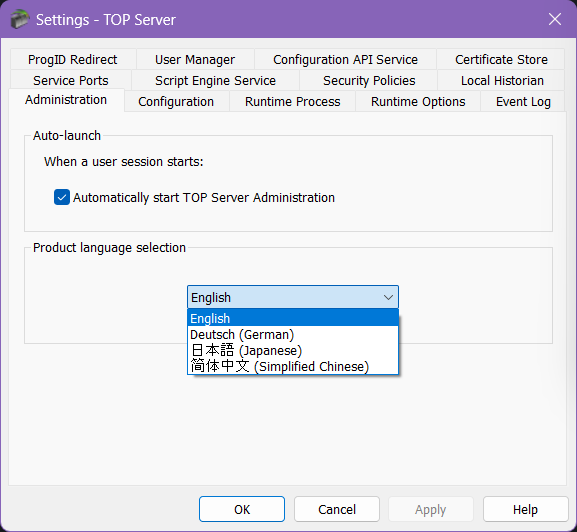This screenshot has height=532, width=577.
Task: Select the Administration tab
Action: [66, 100]
